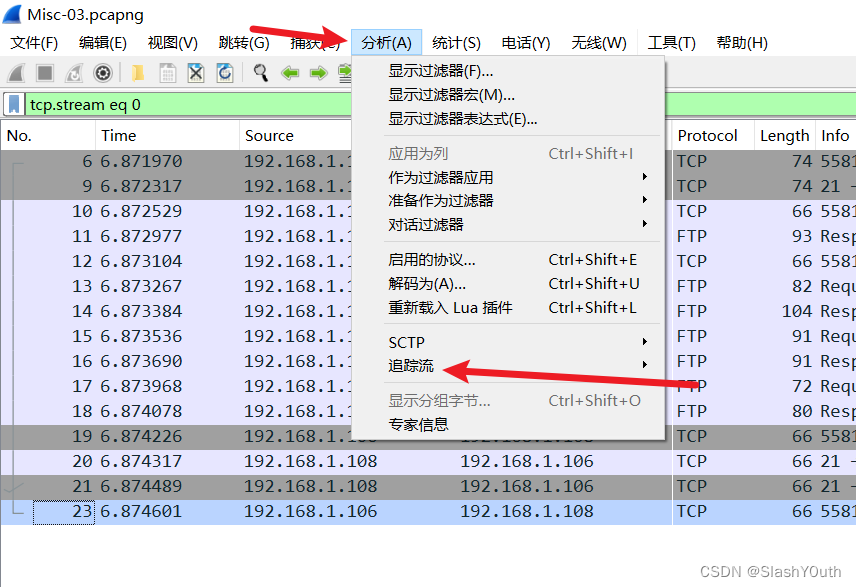Click the Reload capture file icon
The height and width of the screenshot is (587, 856).
coord(224,73)
